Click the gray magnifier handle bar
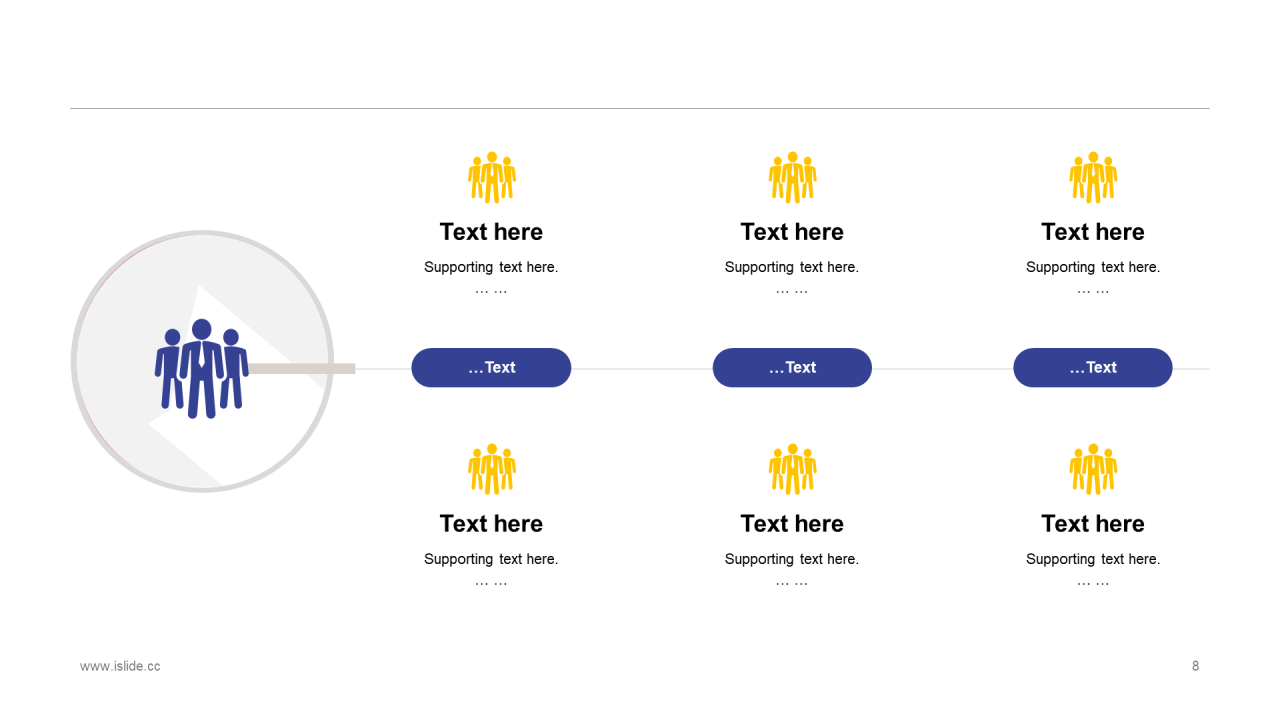This screenshot has height=720, width=1280. point(302,369)
